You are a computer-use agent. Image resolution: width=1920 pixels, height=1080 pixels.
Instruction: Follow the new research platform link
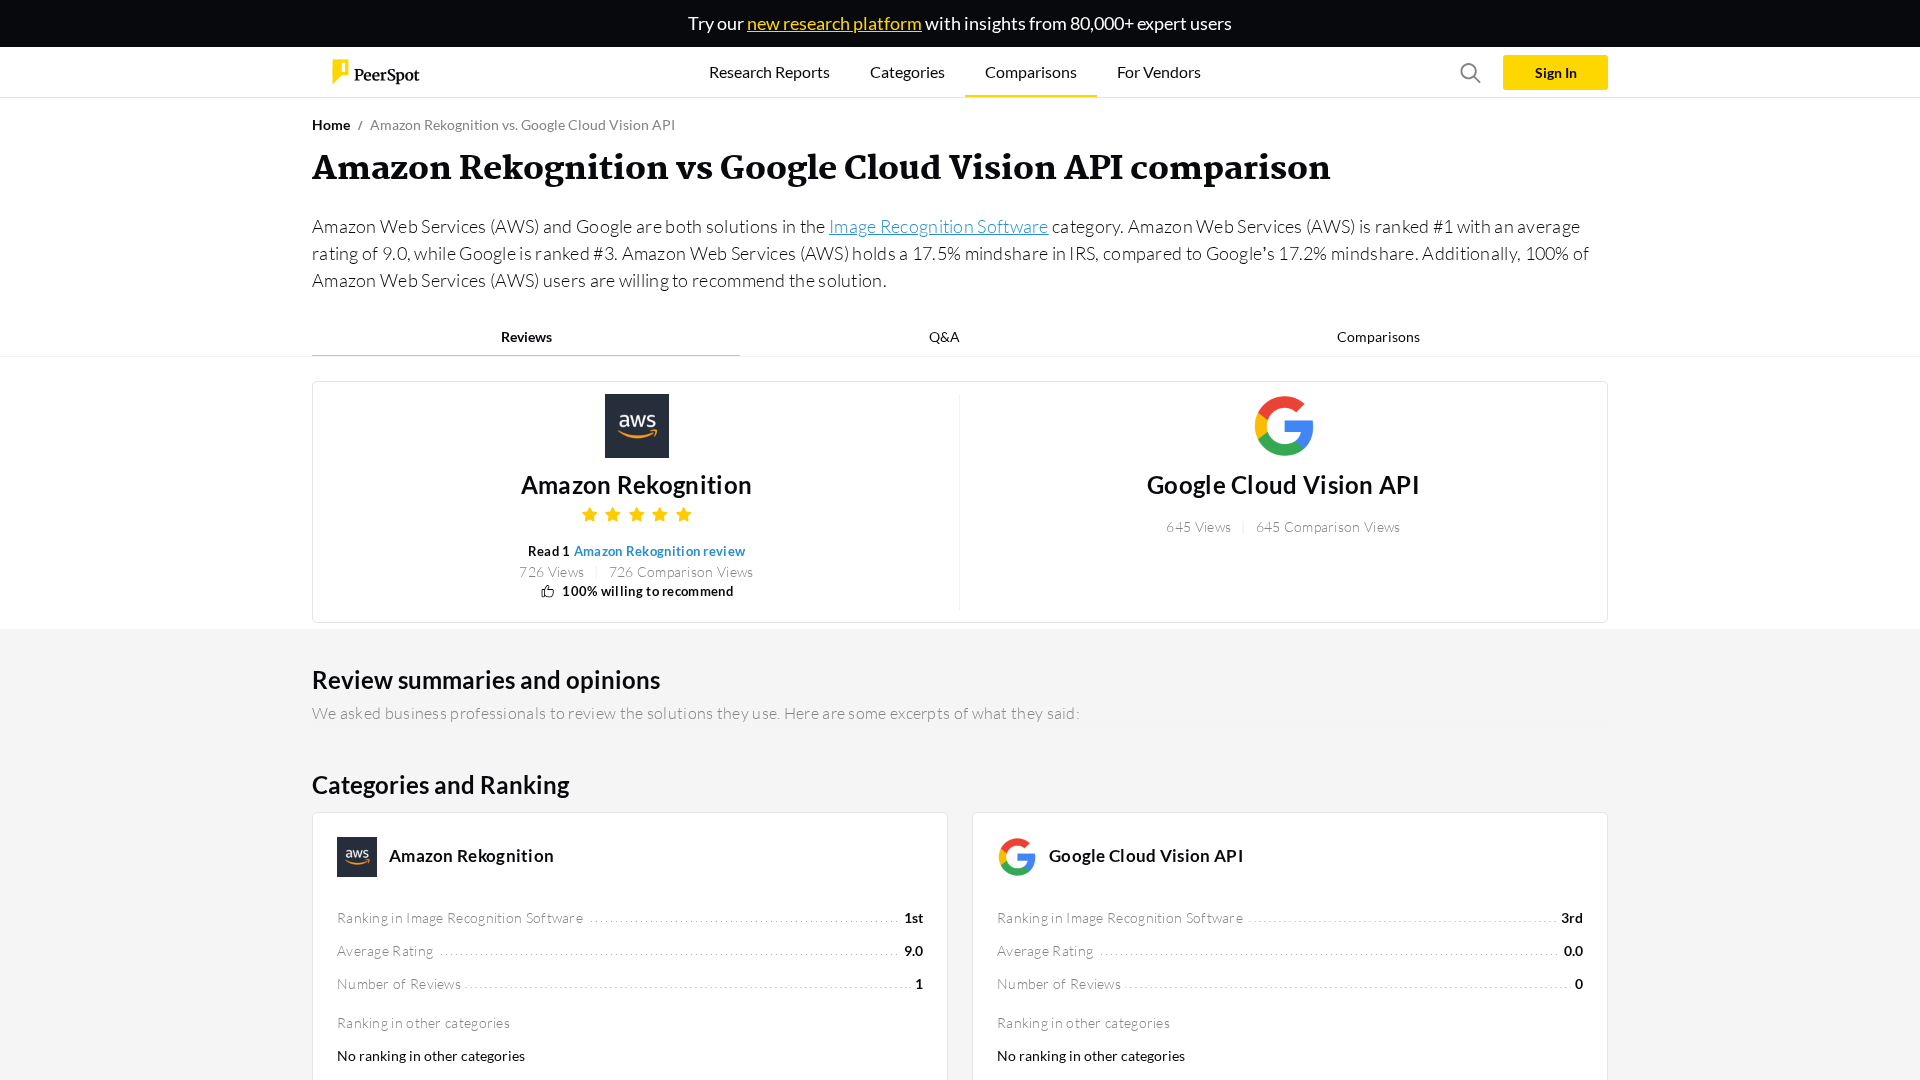(x=834, y=23)
